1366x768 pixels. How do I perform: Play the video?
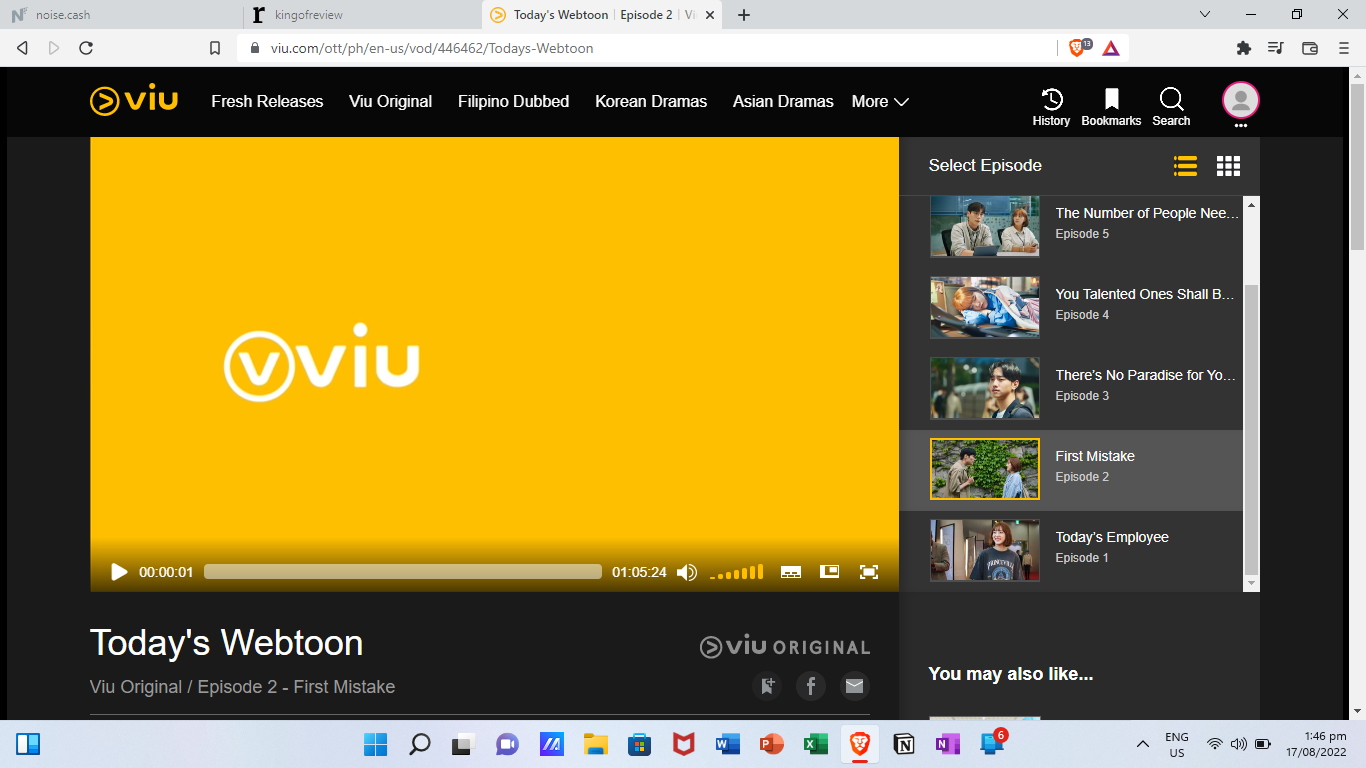tap(119, 572)
